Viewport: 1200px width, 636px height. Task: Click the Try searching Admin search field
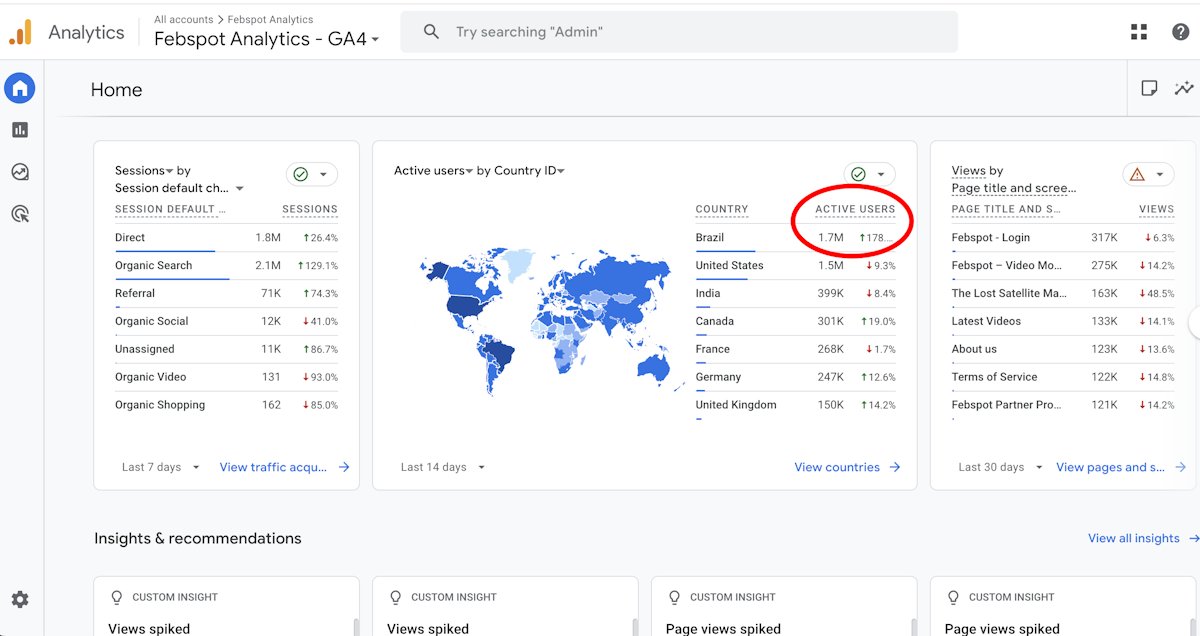coord(678,31)
